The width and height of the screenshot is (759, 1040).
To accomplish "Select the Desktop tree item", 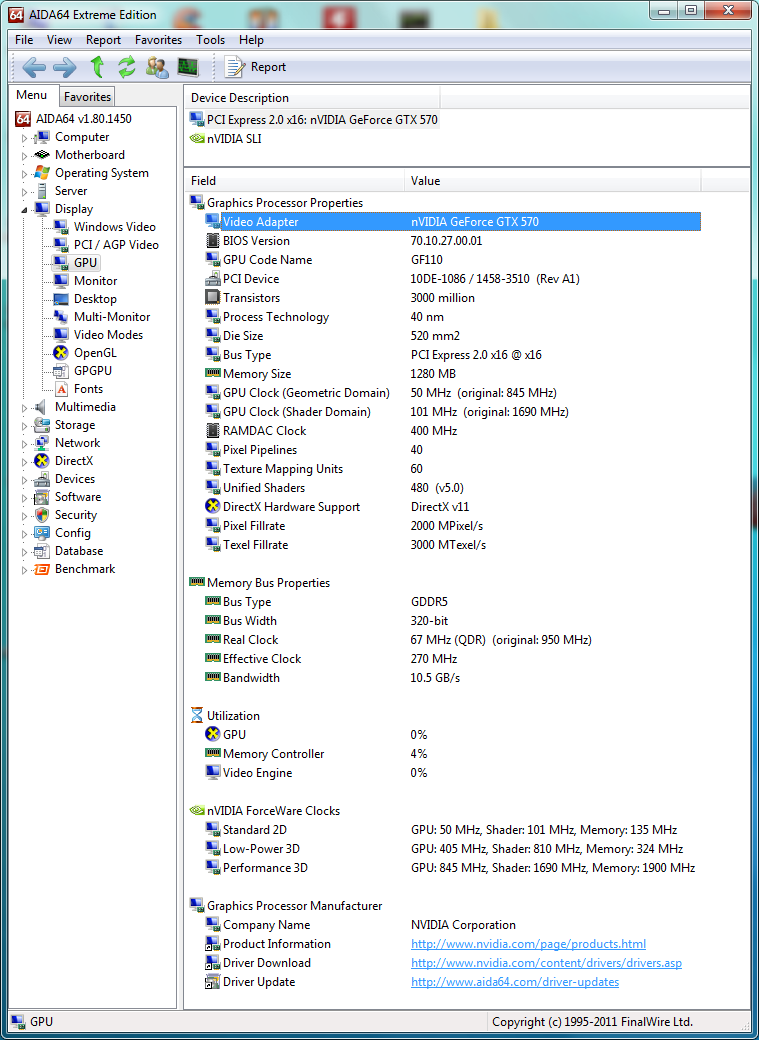I will tap(95, 298).
